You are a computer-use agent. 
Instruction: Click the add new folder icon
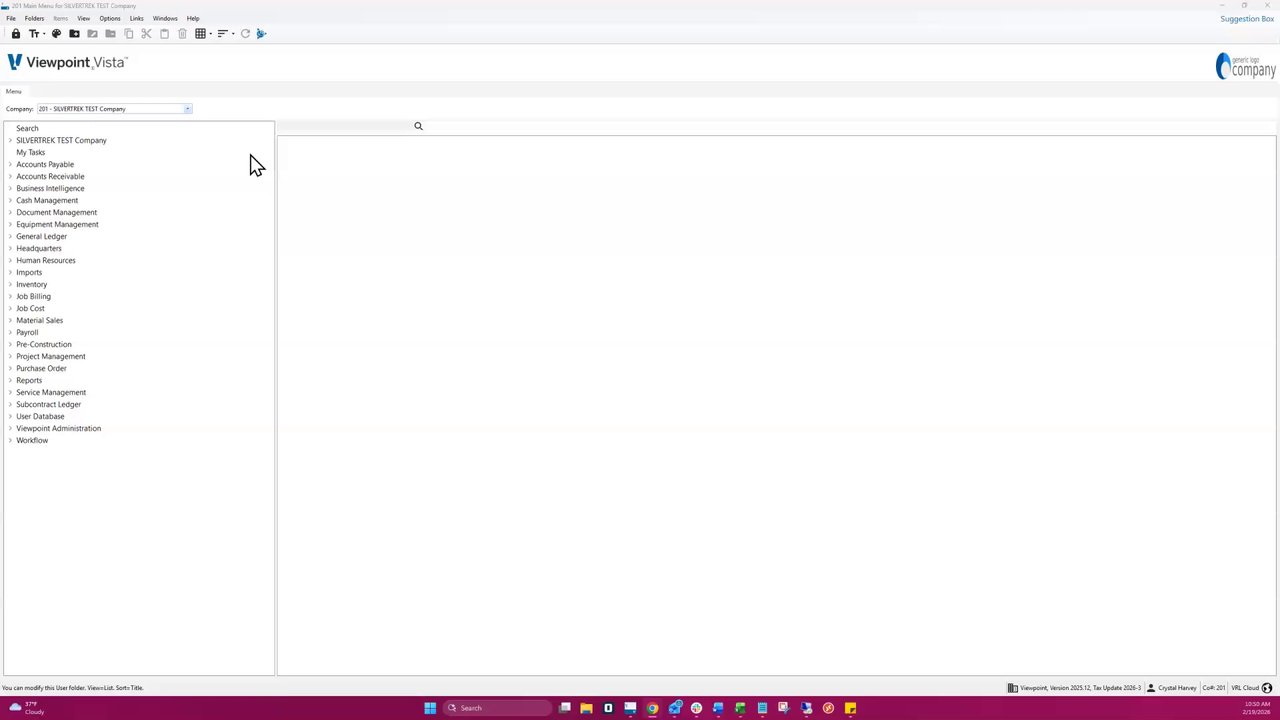coord(74,34)
